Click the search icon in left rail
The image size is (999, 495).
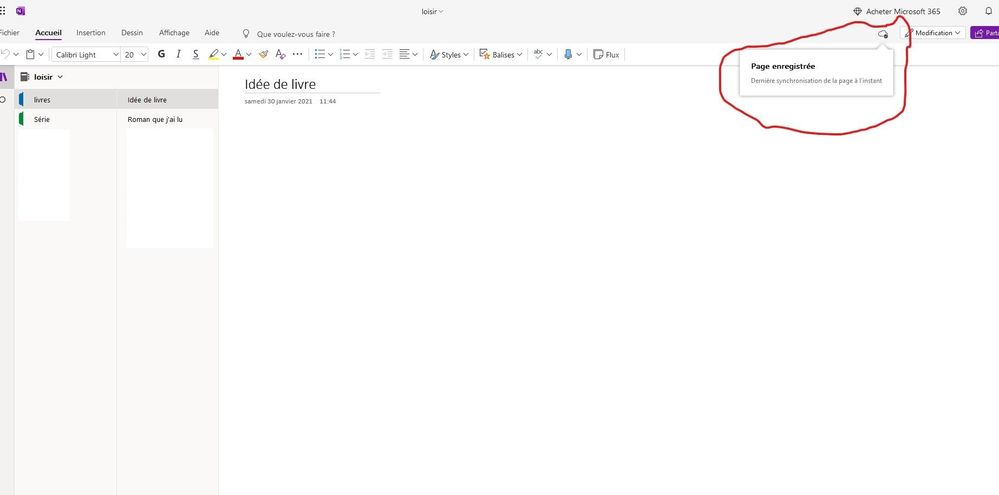[3, 100]
